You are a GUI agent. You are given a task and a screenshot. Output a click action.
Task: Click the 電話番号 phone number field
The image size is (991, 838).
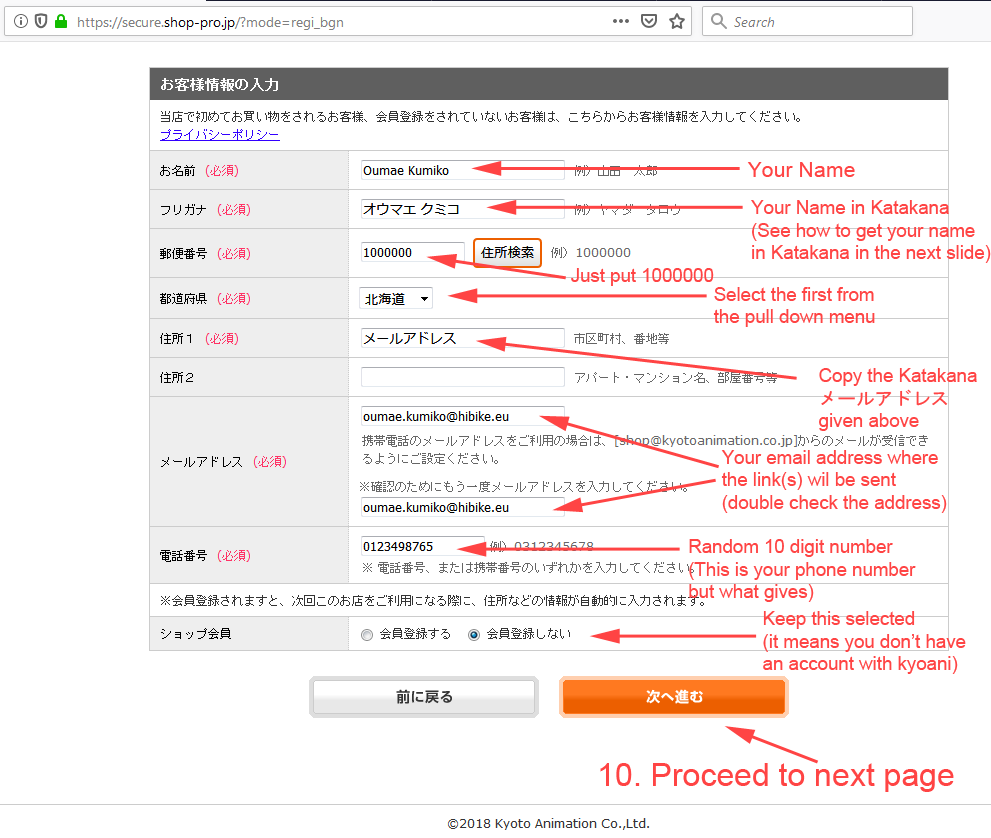pos(422,546)
